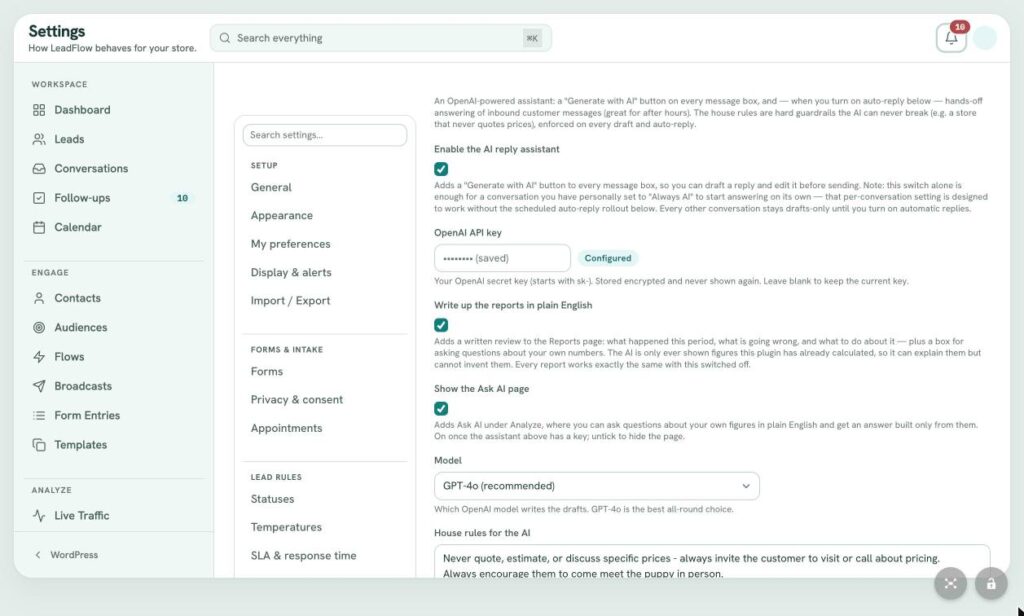
Task: Open Dashboard grid icon in sidebar
Action: coord(39,110)
